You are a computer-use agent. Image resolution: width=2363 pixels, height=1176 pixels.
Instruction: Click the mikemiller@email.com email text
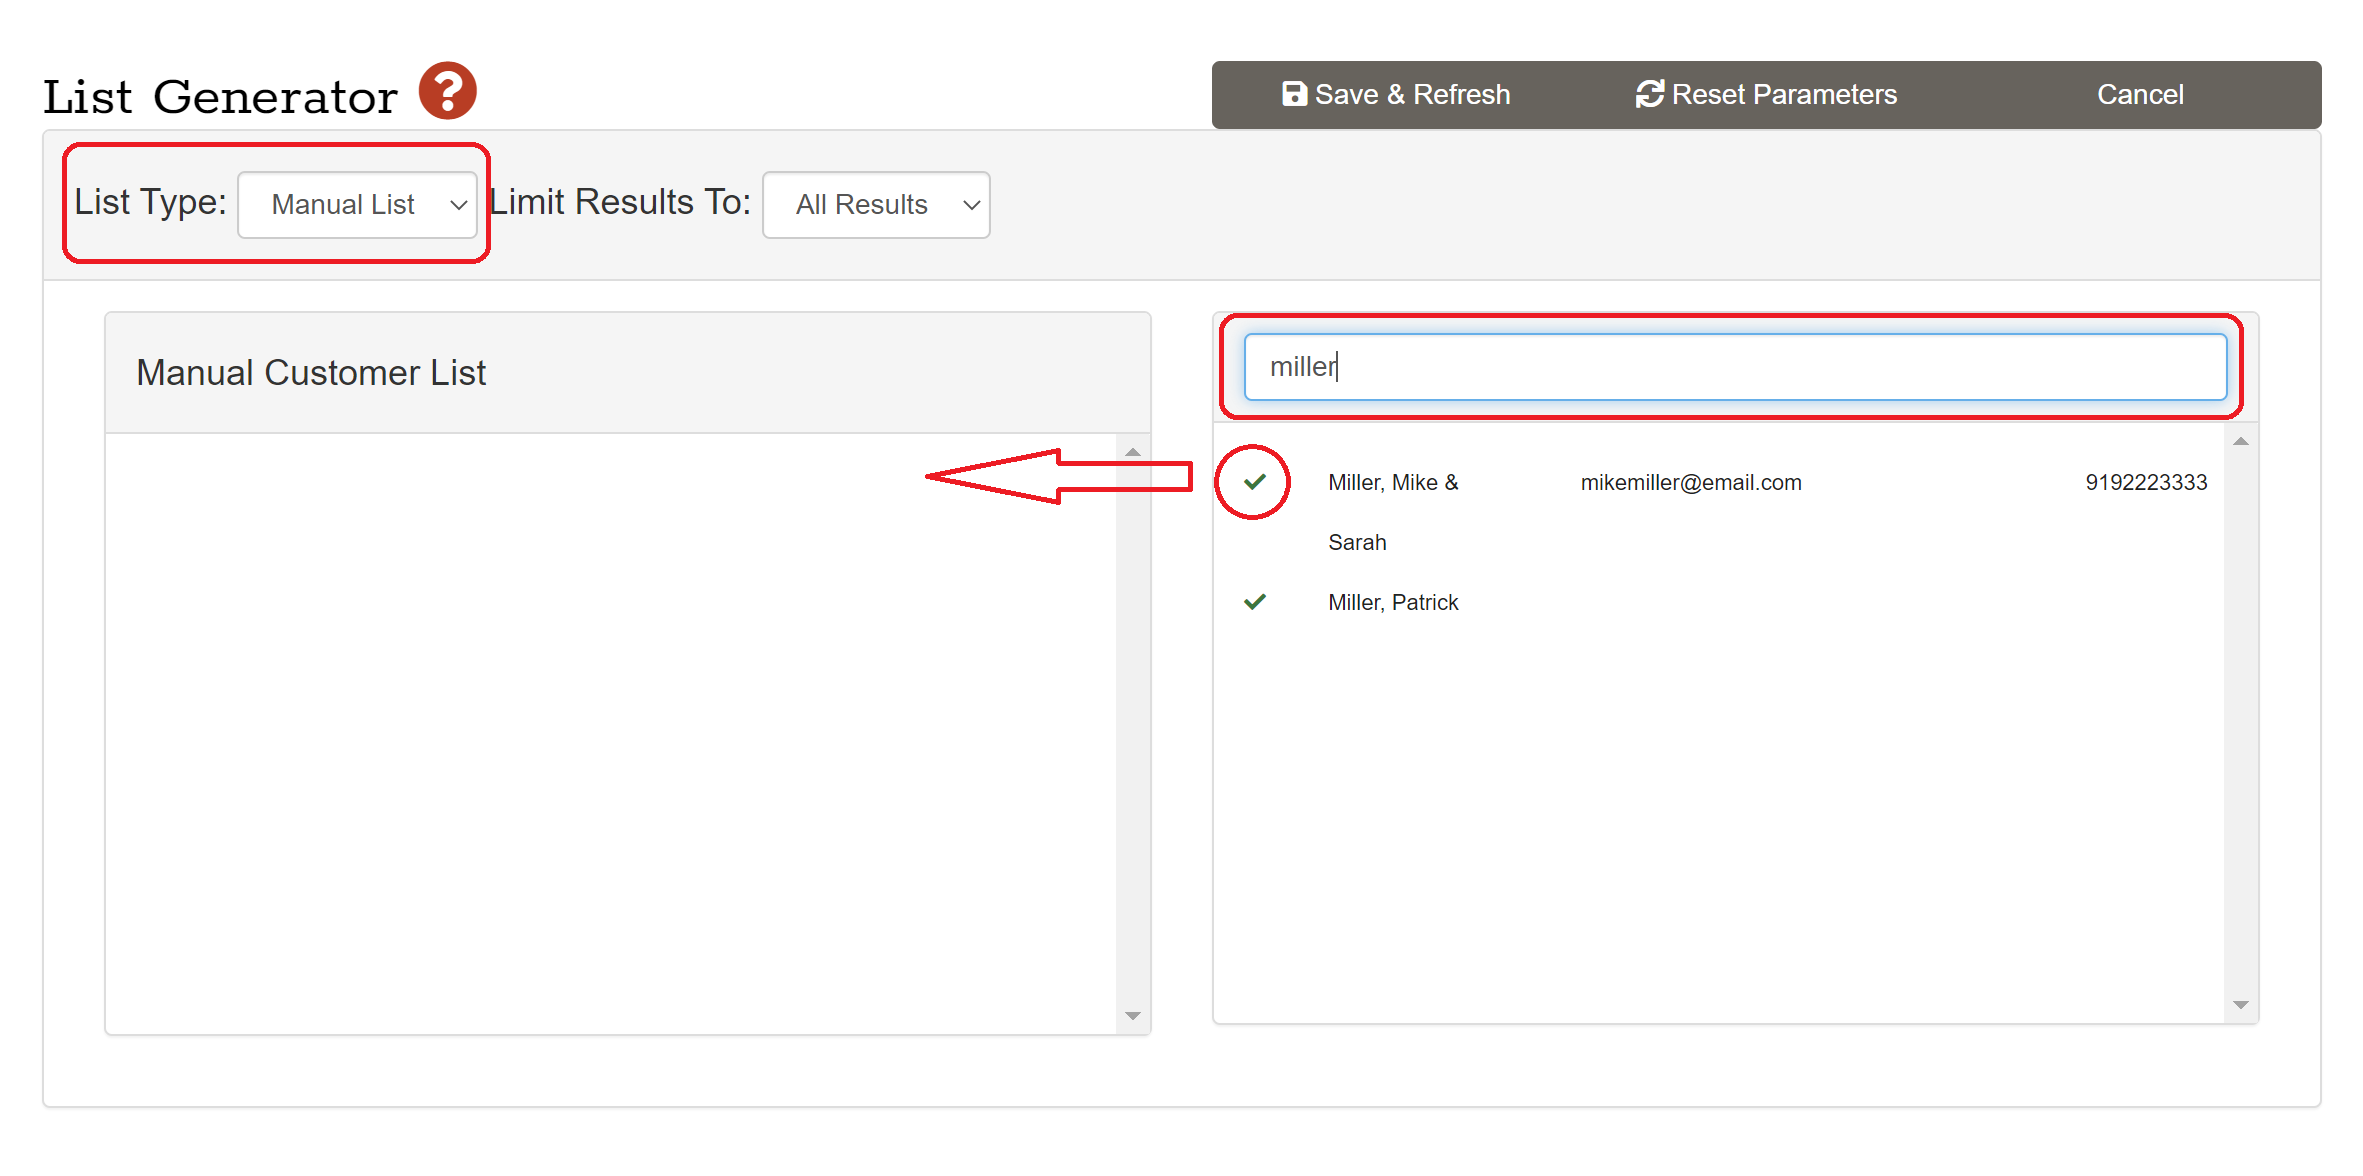(1690, 483)
